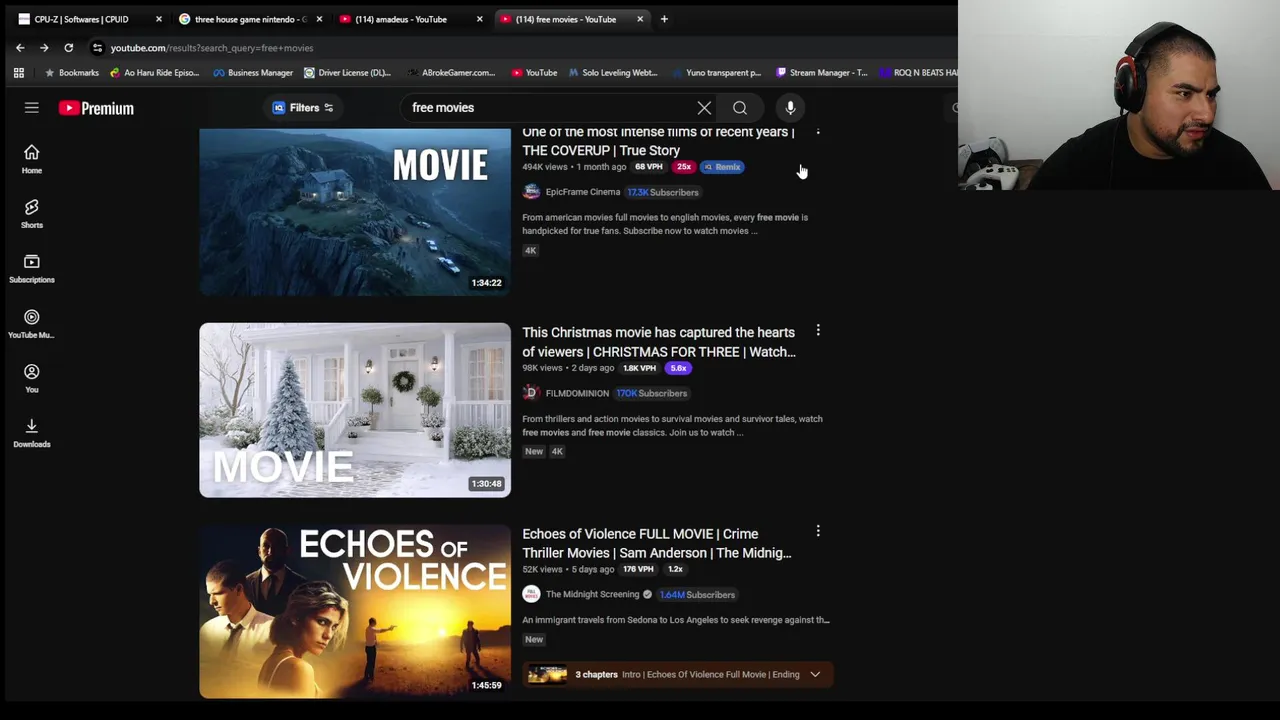The width and height of the screenshot is (1280, 720).
Task: Open the CHRISTMAS FOR THREE title link
Action: click(x=658, y=342)
